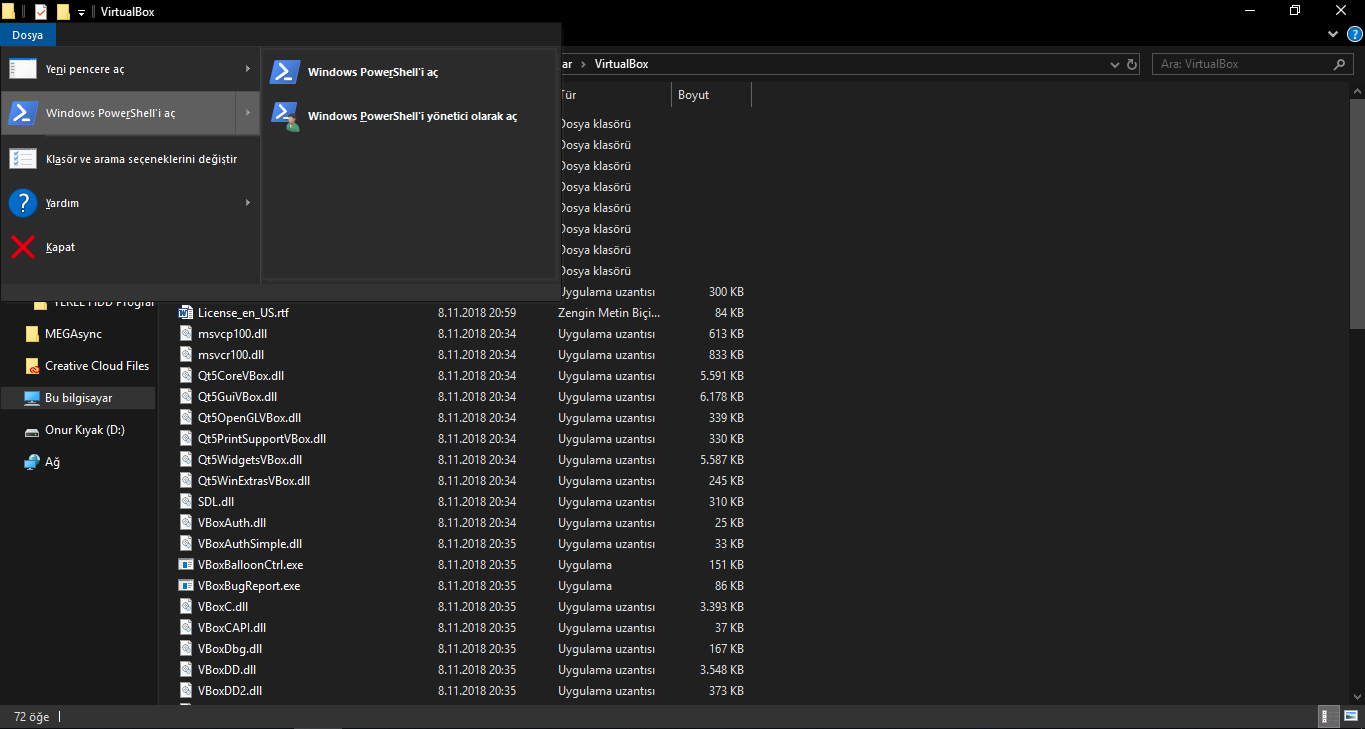Click the vertical scrollbar thumb of file list

1357,213
